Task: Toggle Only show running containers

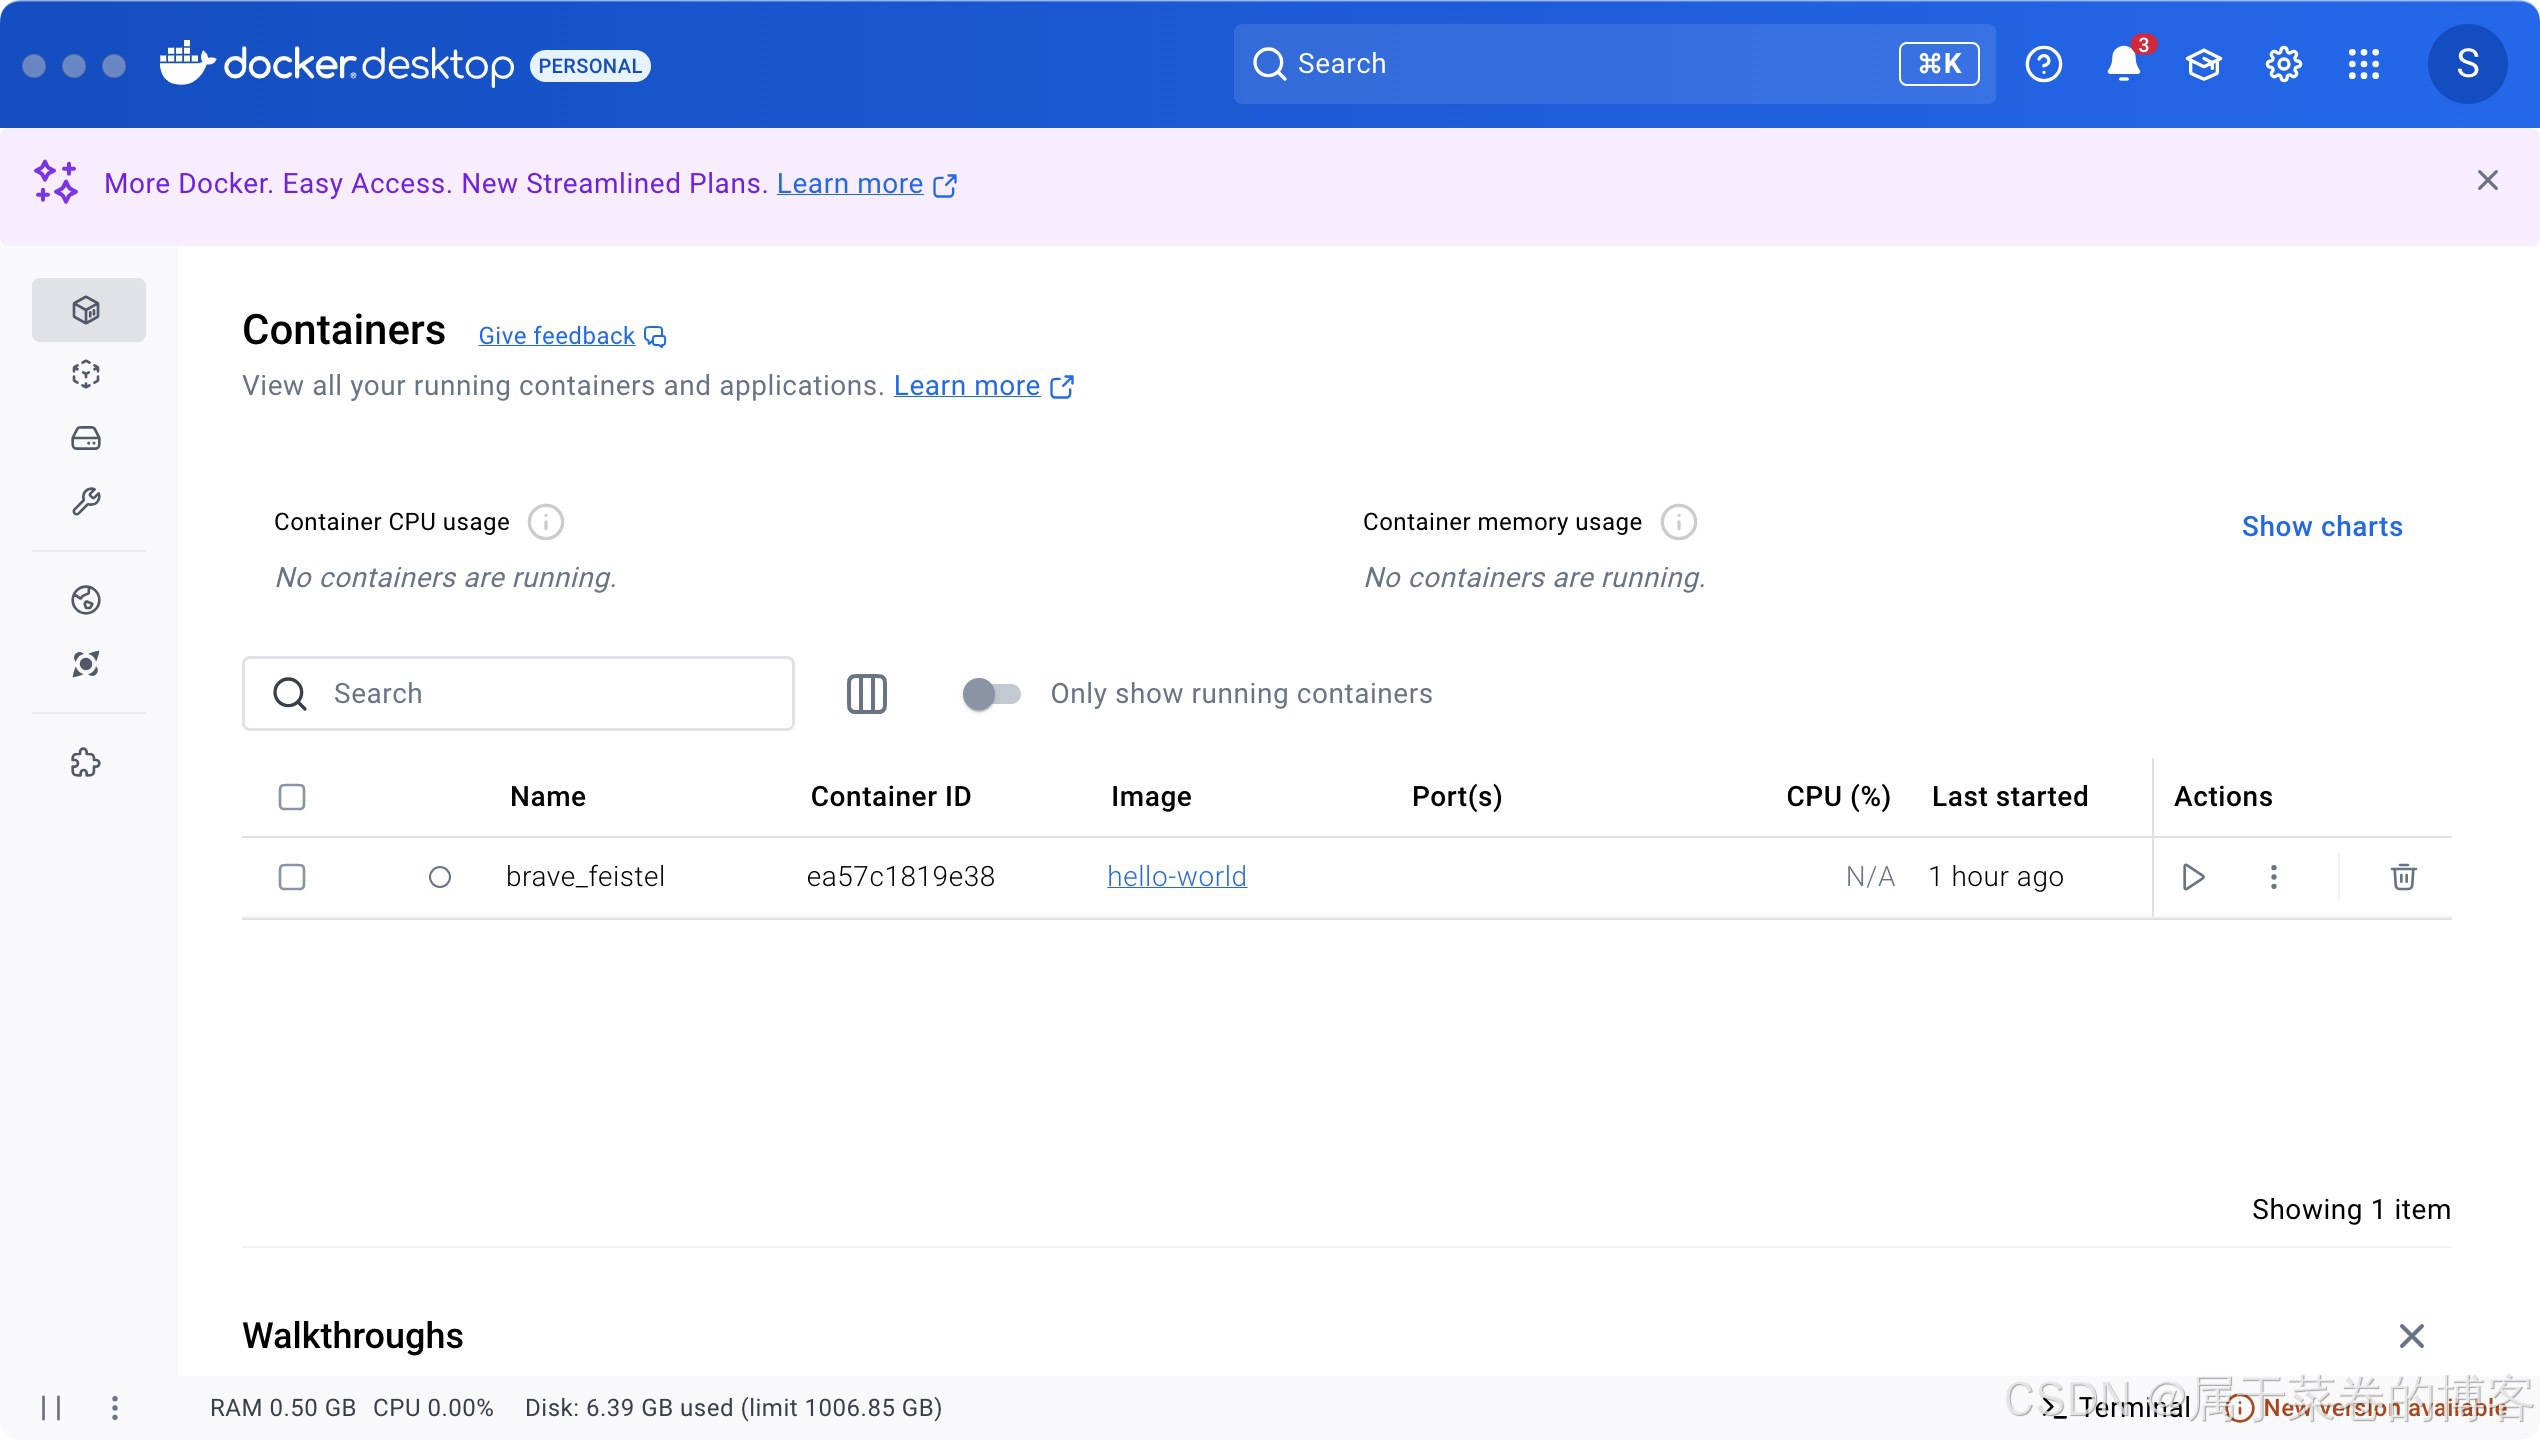Action: [991, 694]
